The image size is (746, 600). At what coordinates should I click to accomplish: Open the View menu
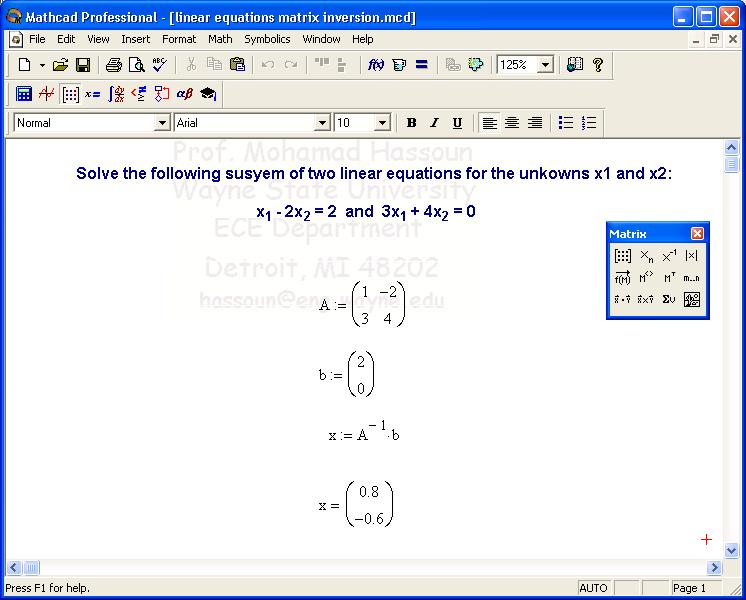point(98,39)
